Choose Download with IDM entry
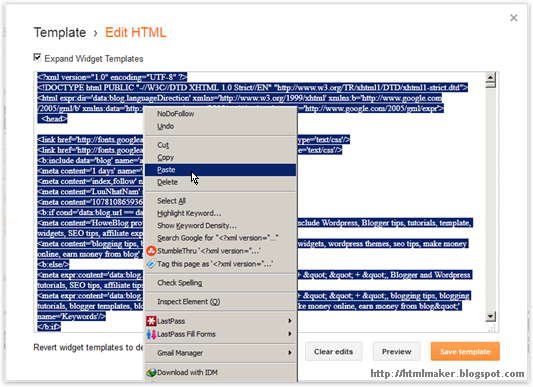This screenshot has height=387, width=533. [x=220, y=372]
